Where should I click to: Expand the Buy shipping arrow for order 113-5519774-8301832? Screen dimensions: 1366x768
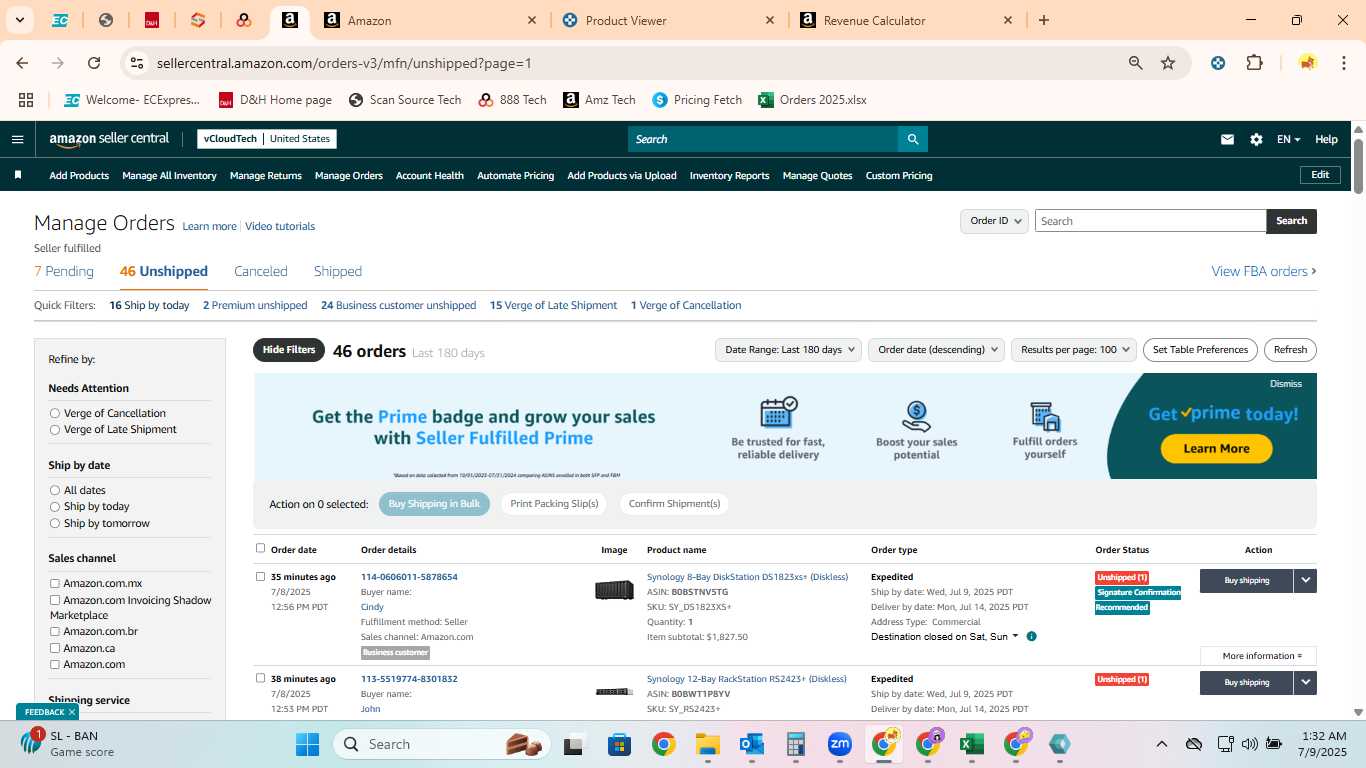tap(1305, 682)
